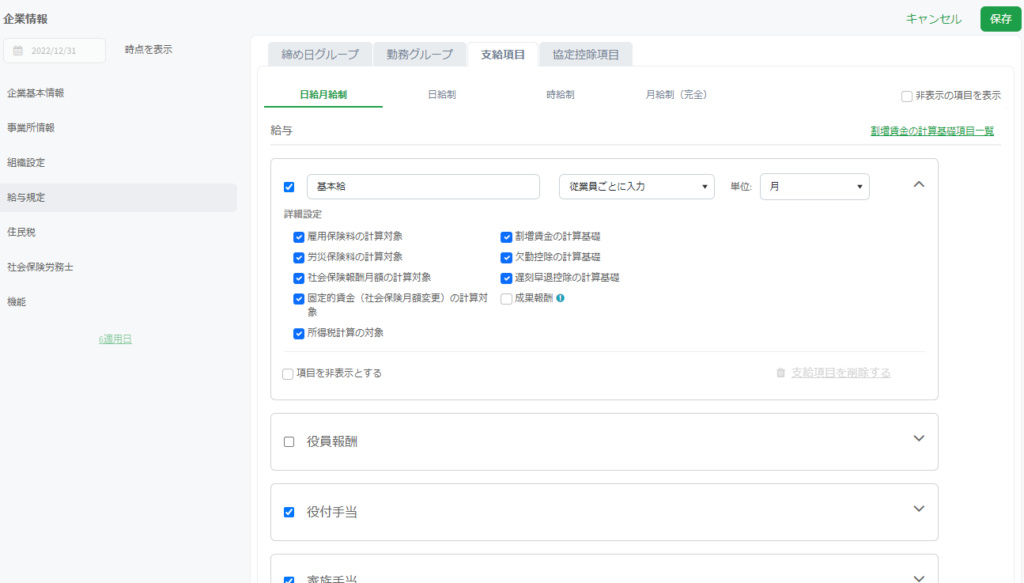Switch to the 協定控除項目 tab
This screenshot has width=1024, height=583.
(x=585, y=55)
